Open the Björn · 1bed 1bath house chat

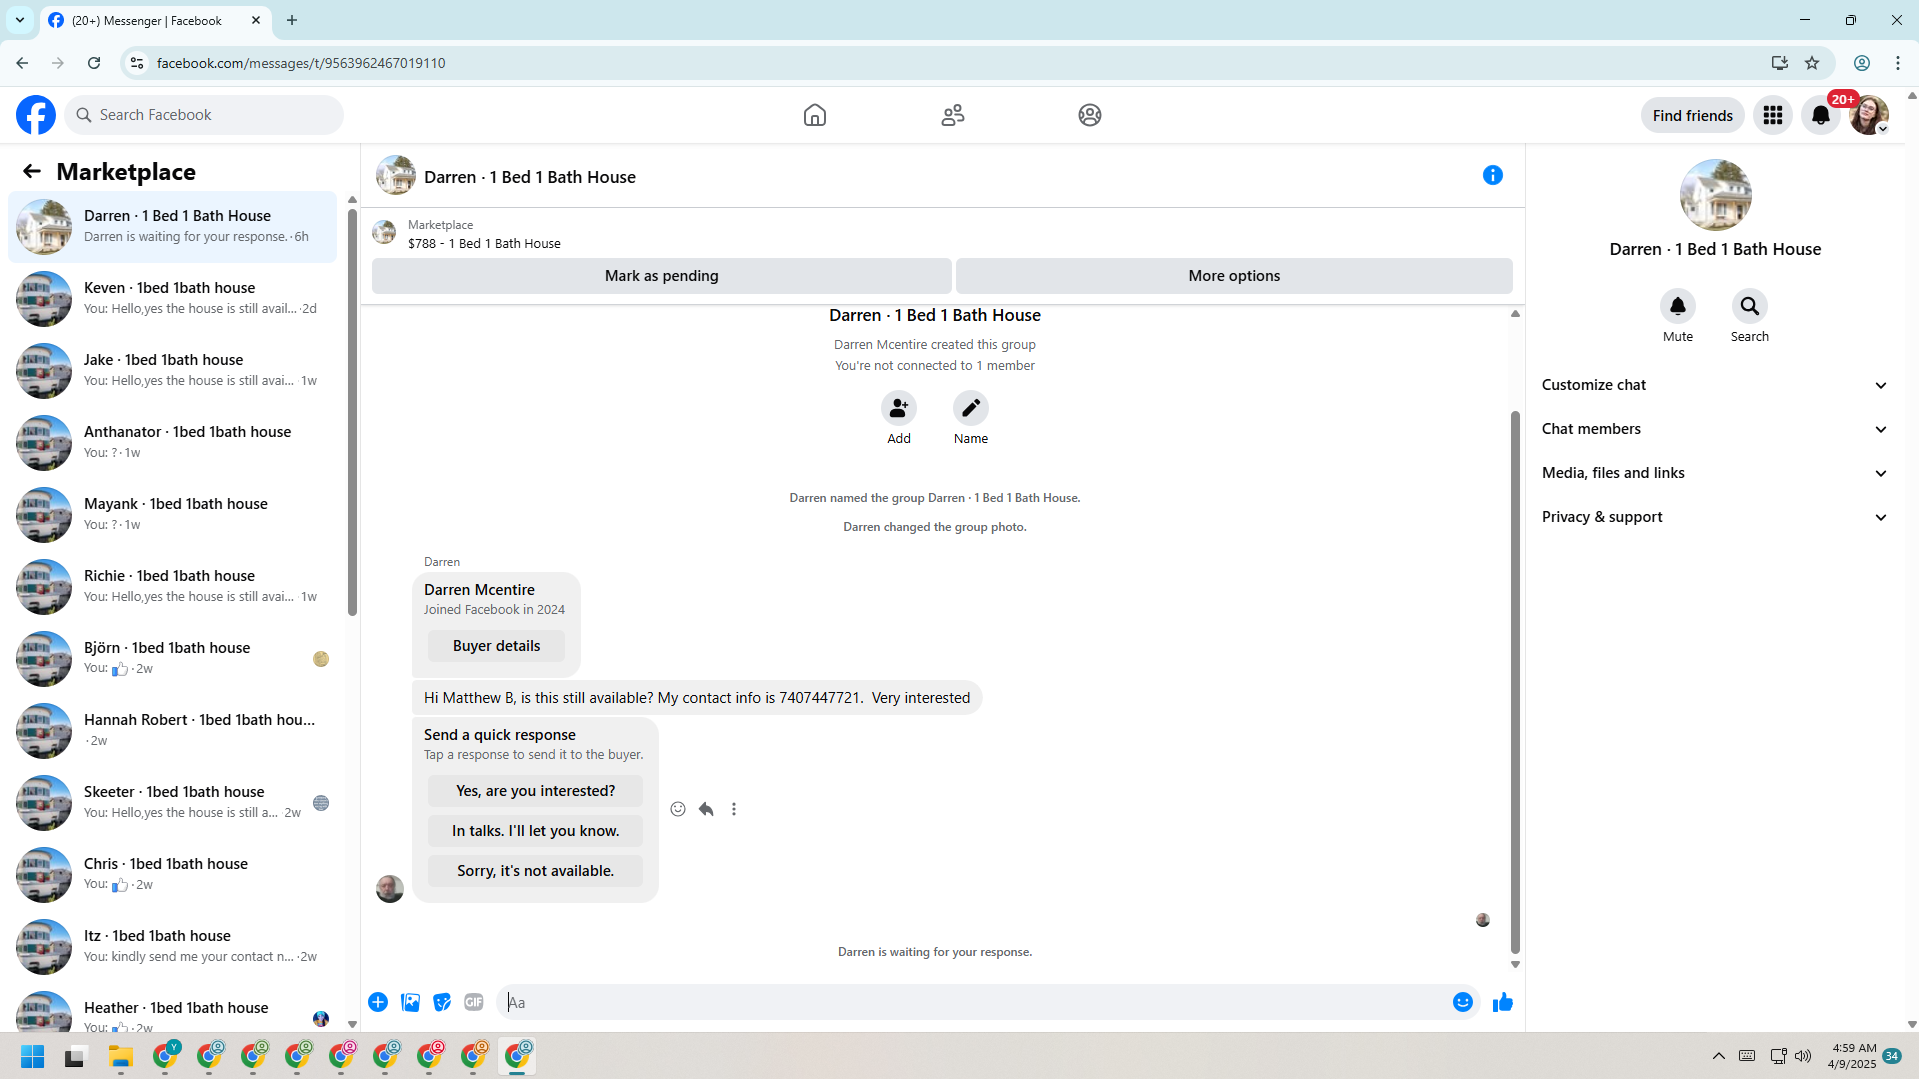point(173,659)
